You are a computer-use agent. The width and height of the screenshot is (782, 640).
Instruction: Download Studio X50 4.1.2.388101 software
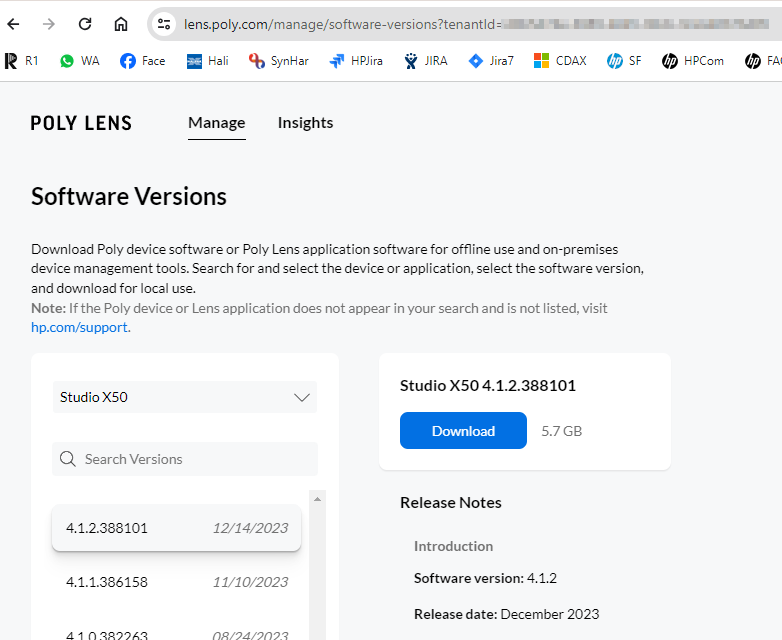463,431
